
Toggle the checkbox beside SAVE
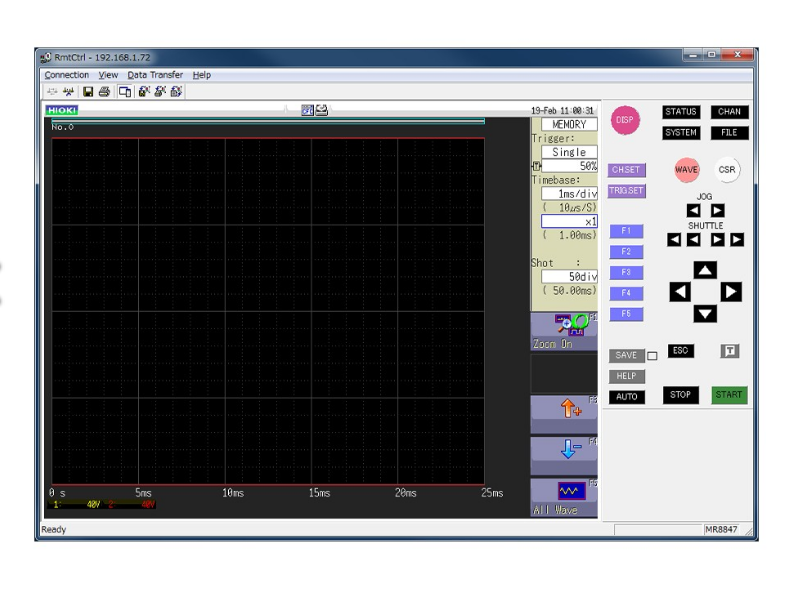click(652, 356)
